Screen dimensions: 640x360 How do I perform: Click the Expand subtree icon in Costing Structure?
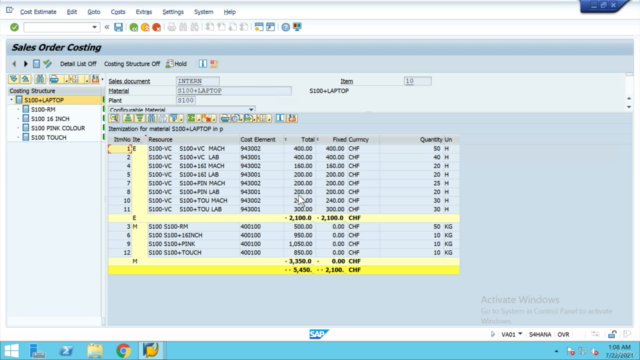pos(14,79)
